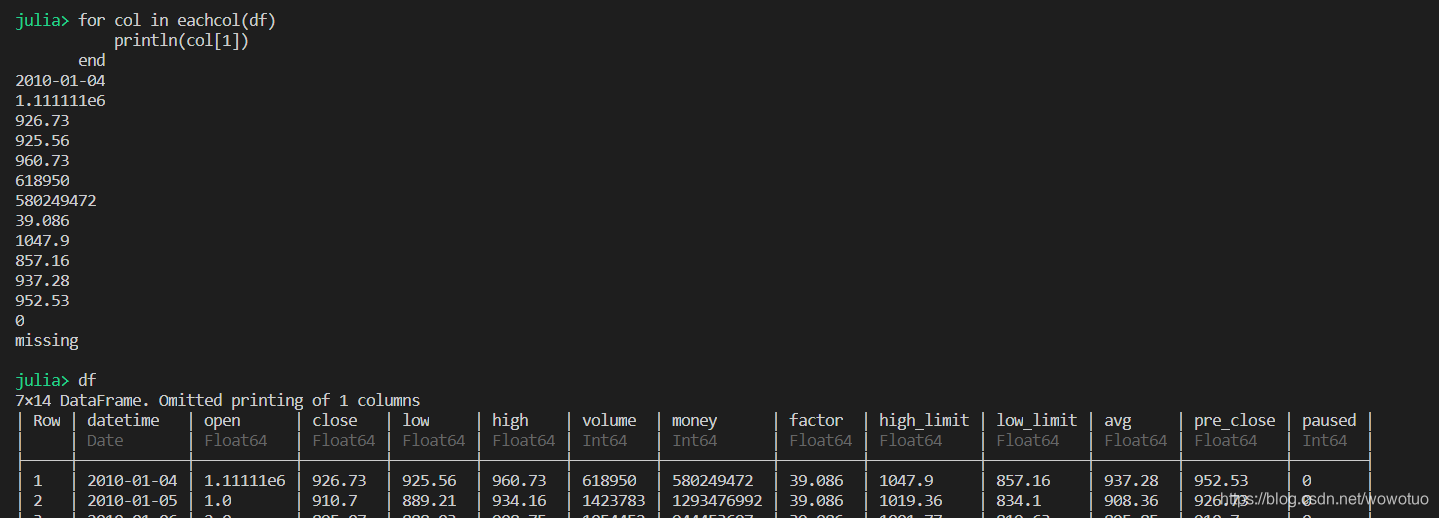
Task: Click the '934.16' high cell in row 2
Action: (x=519, y=500)
